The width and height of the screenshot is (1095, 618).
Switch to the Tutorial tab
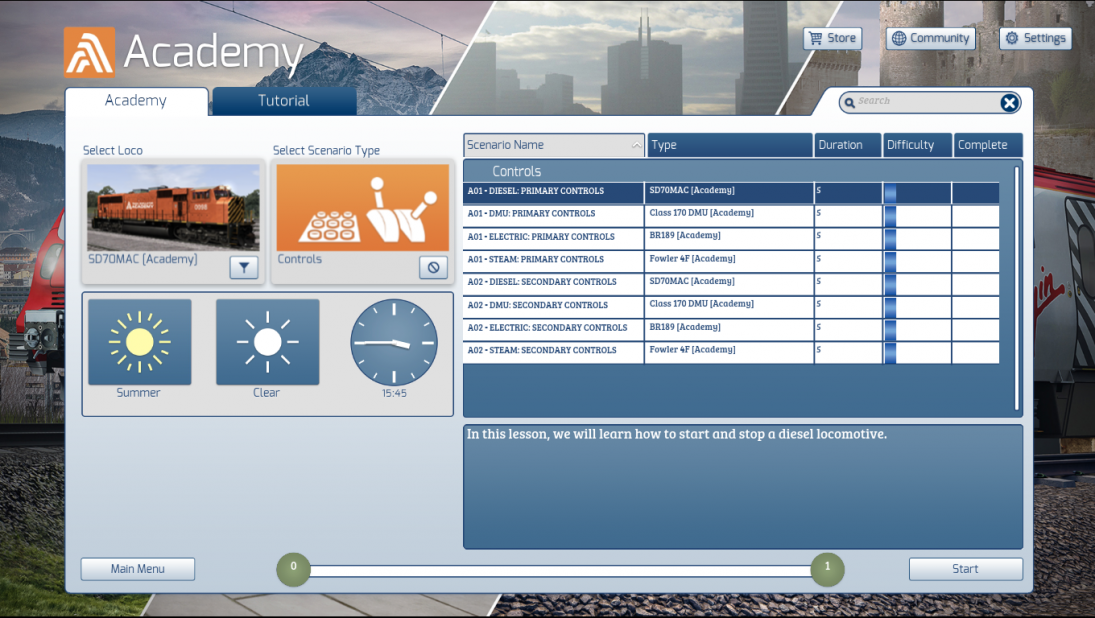[284, 101]
